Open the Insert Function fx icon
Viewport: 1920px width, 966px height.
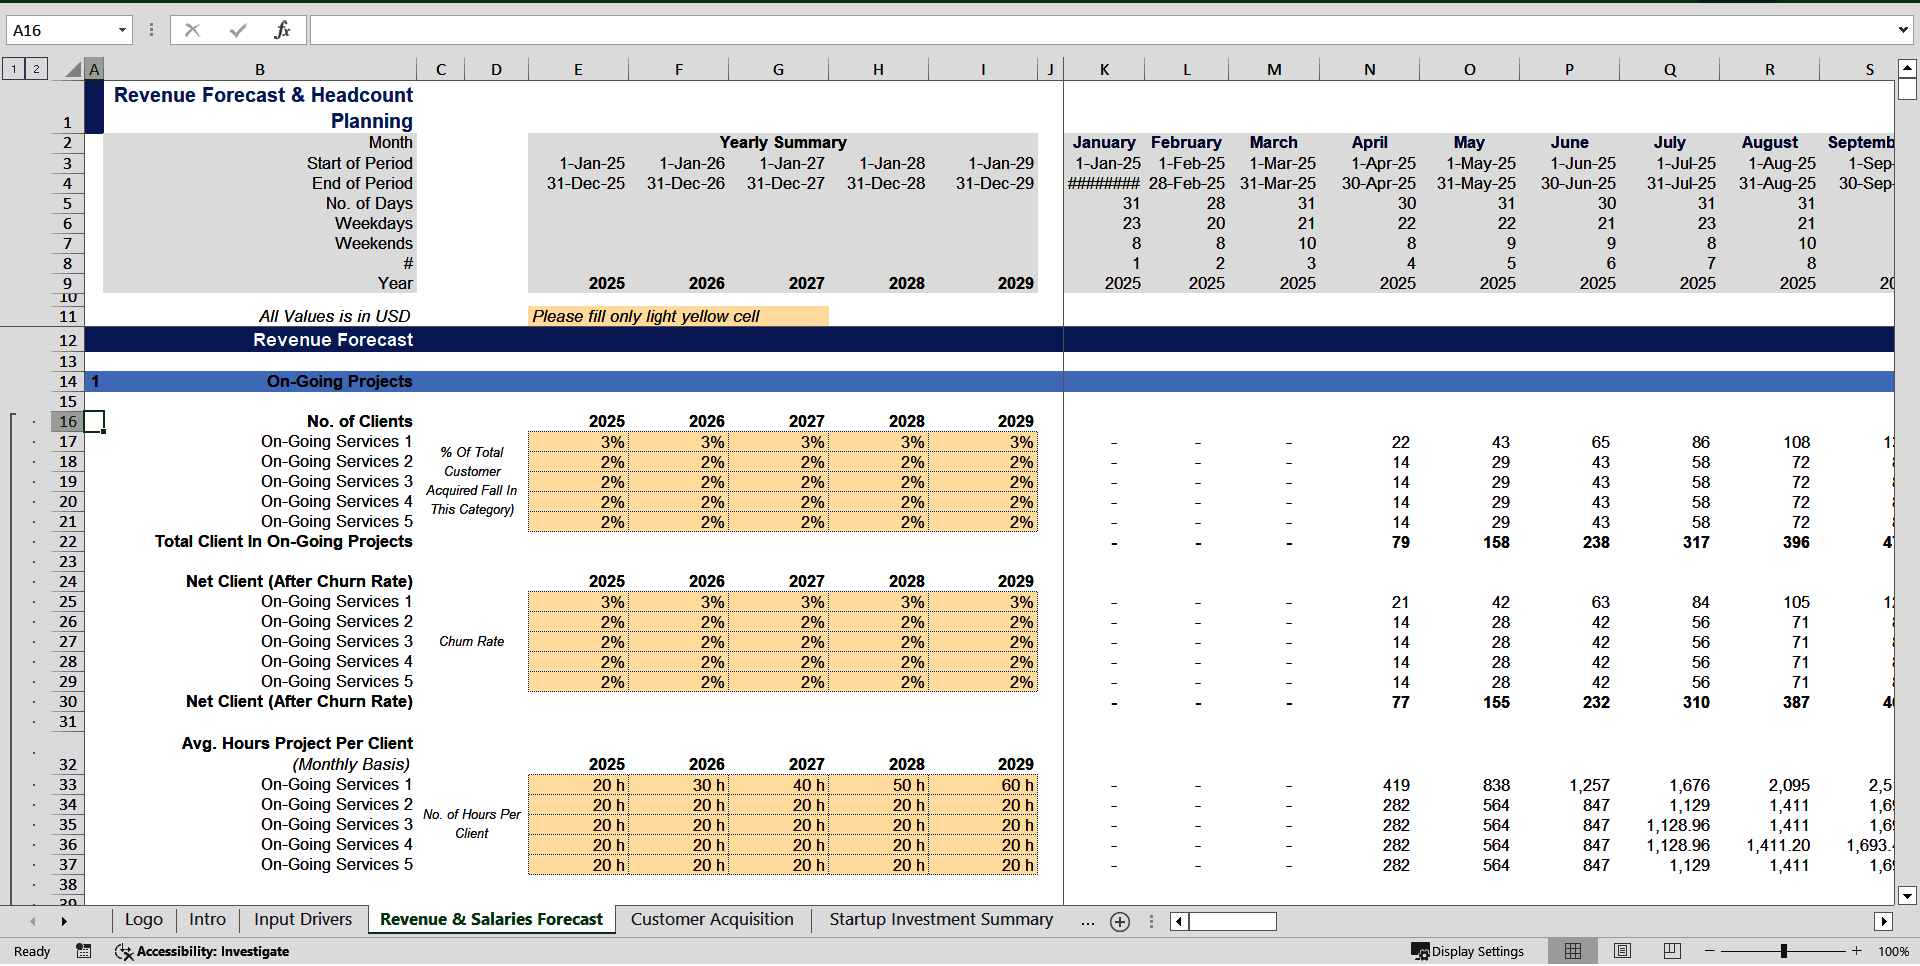[x=282, y=30]
